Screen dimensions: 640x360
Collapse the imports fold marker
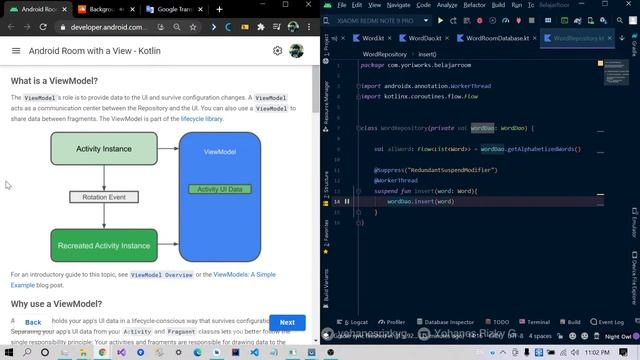point(358,86)
